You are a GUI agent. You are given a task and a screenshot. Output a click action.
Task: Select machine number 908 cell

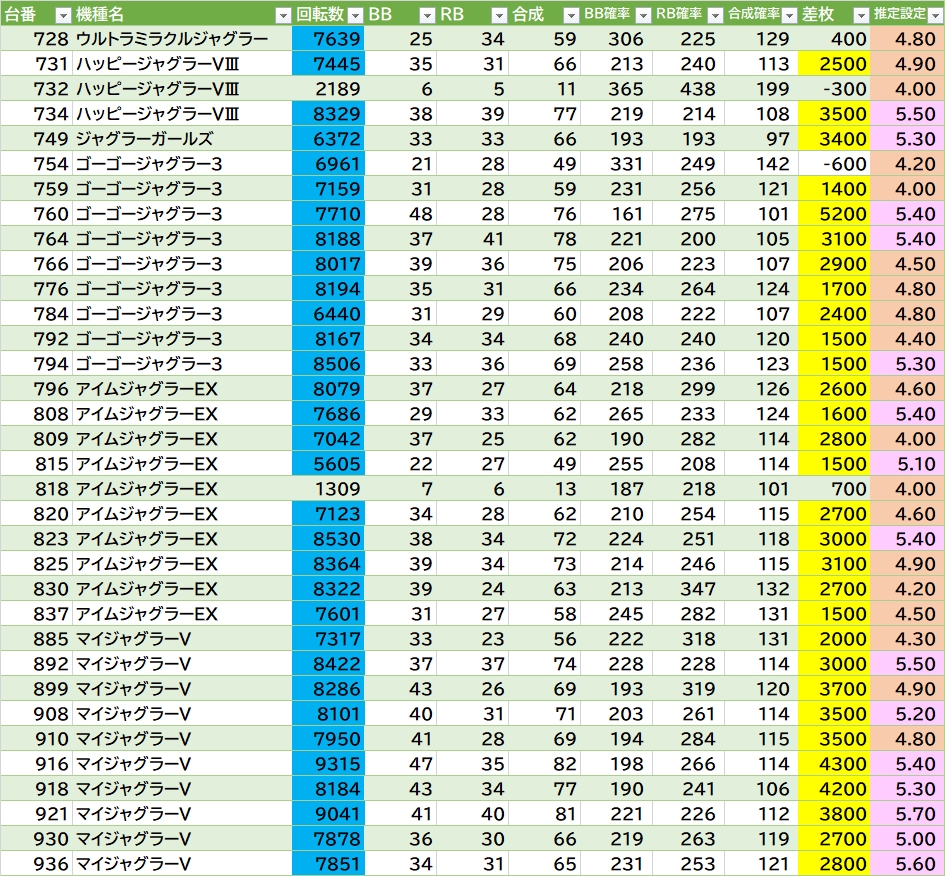(36, 714)
